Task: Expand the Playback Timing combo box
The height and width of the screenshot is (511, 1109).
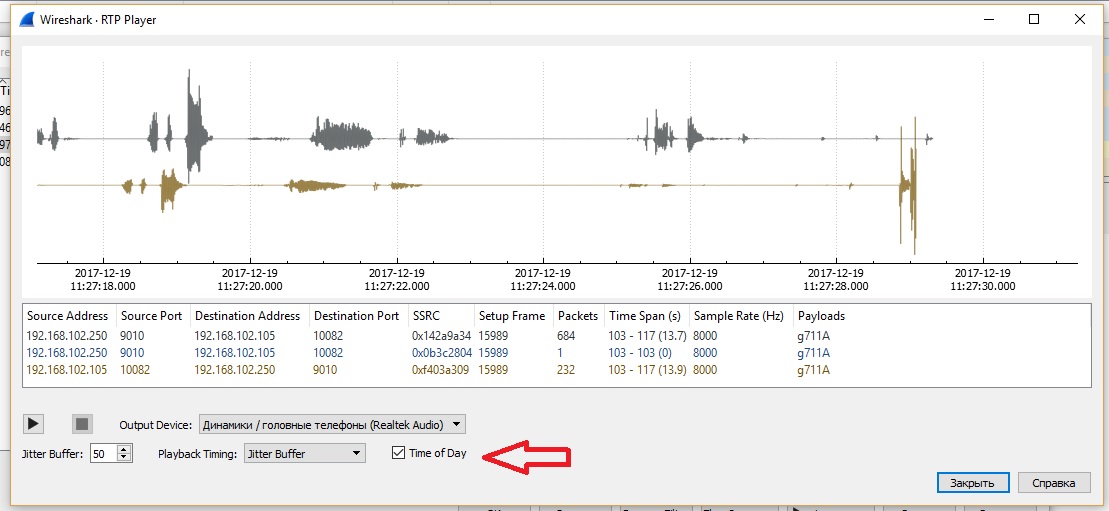Action: click(x=305, y=453)
